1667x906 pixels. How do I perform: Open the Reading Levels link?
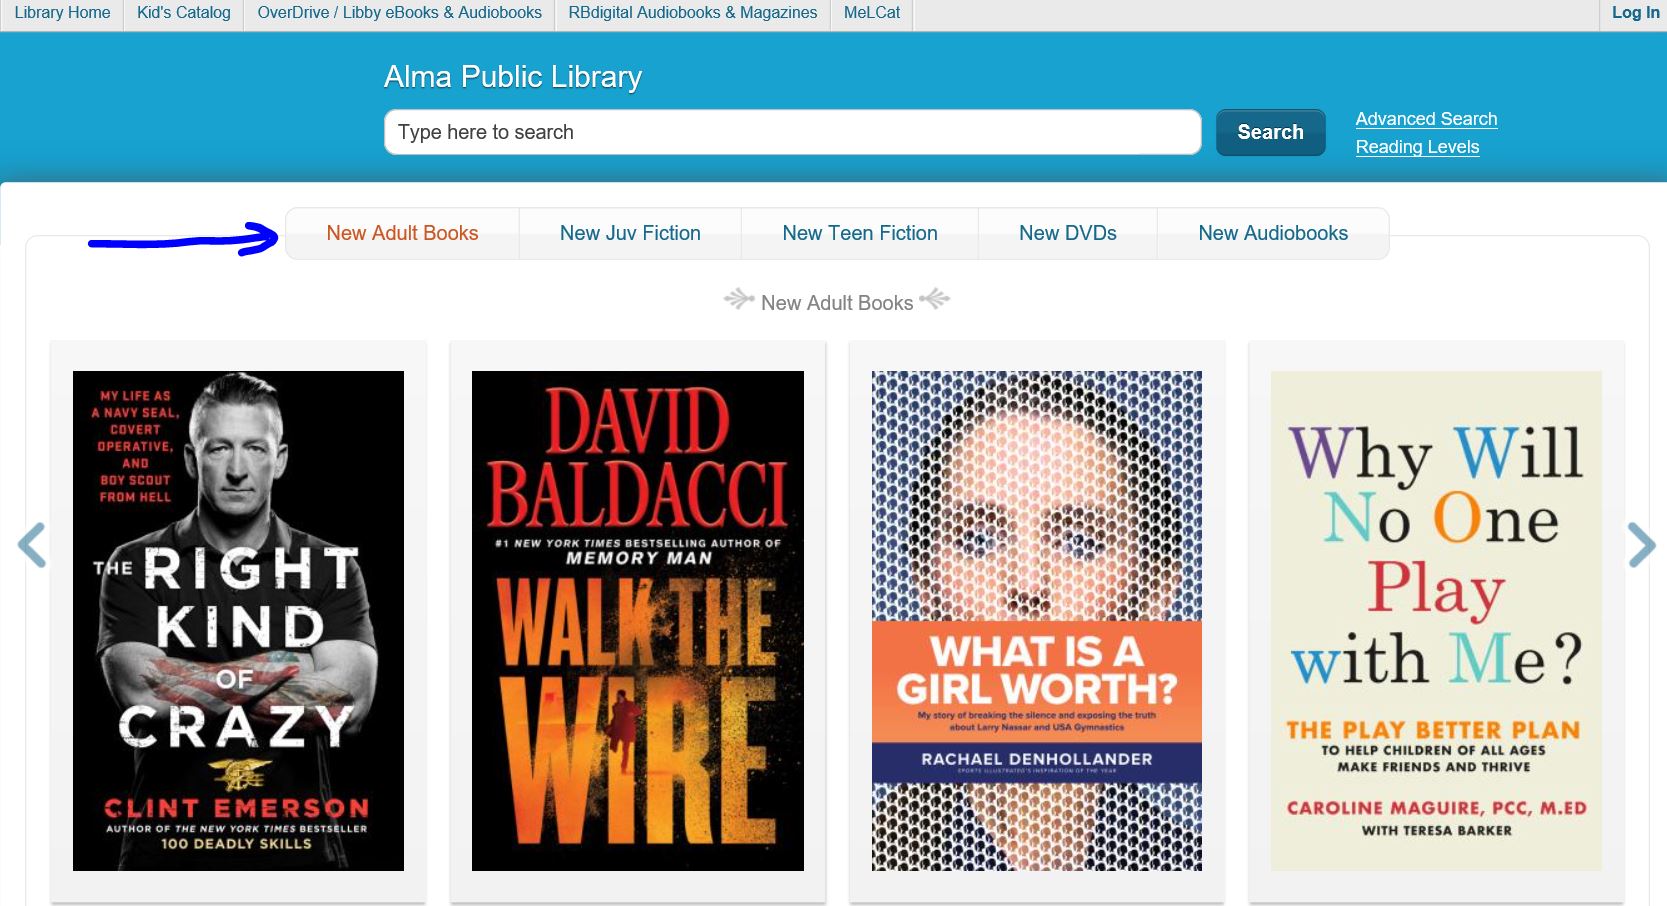(1417, 147)
